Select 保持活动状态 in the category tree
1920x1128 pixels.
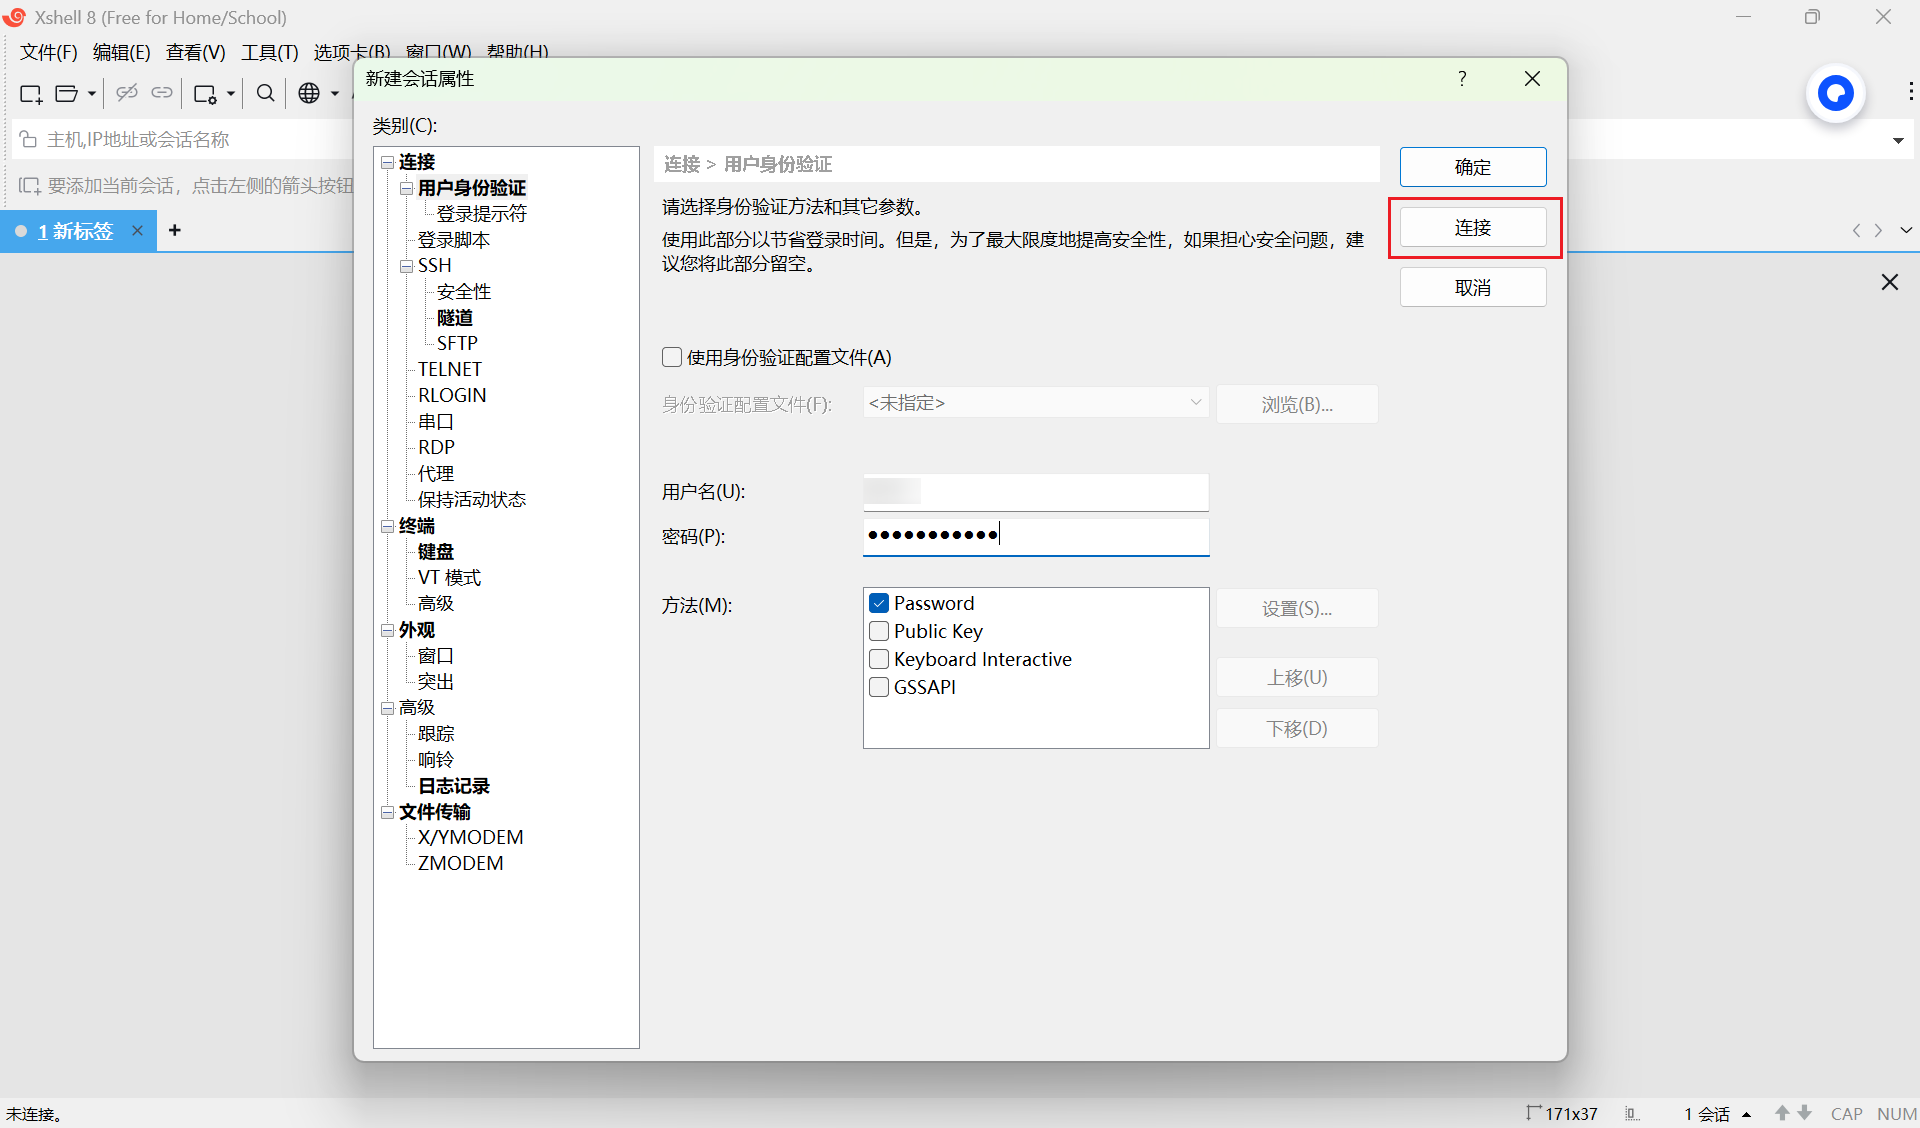[x=472, y=500]
